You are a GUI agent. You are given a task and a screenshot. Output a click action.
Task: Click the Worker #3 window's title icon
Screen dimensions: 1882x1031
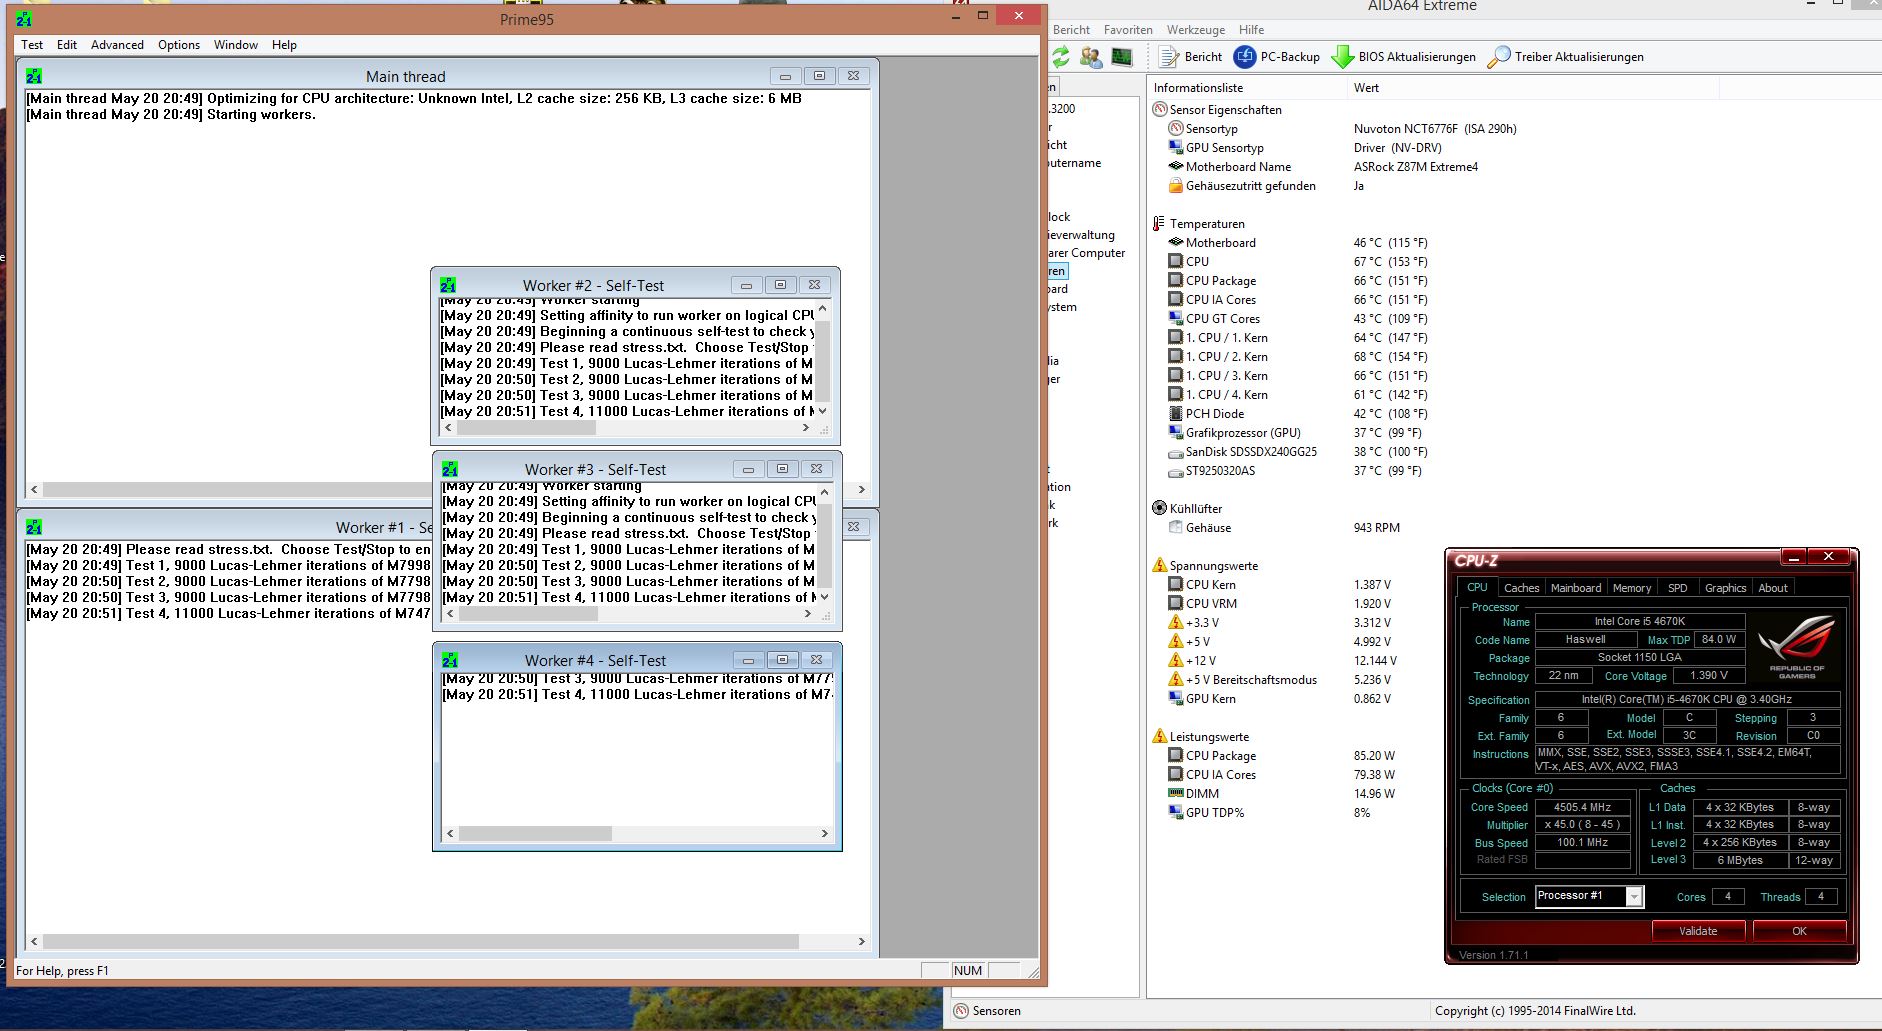pyautogui.click(x=450, y=469)
